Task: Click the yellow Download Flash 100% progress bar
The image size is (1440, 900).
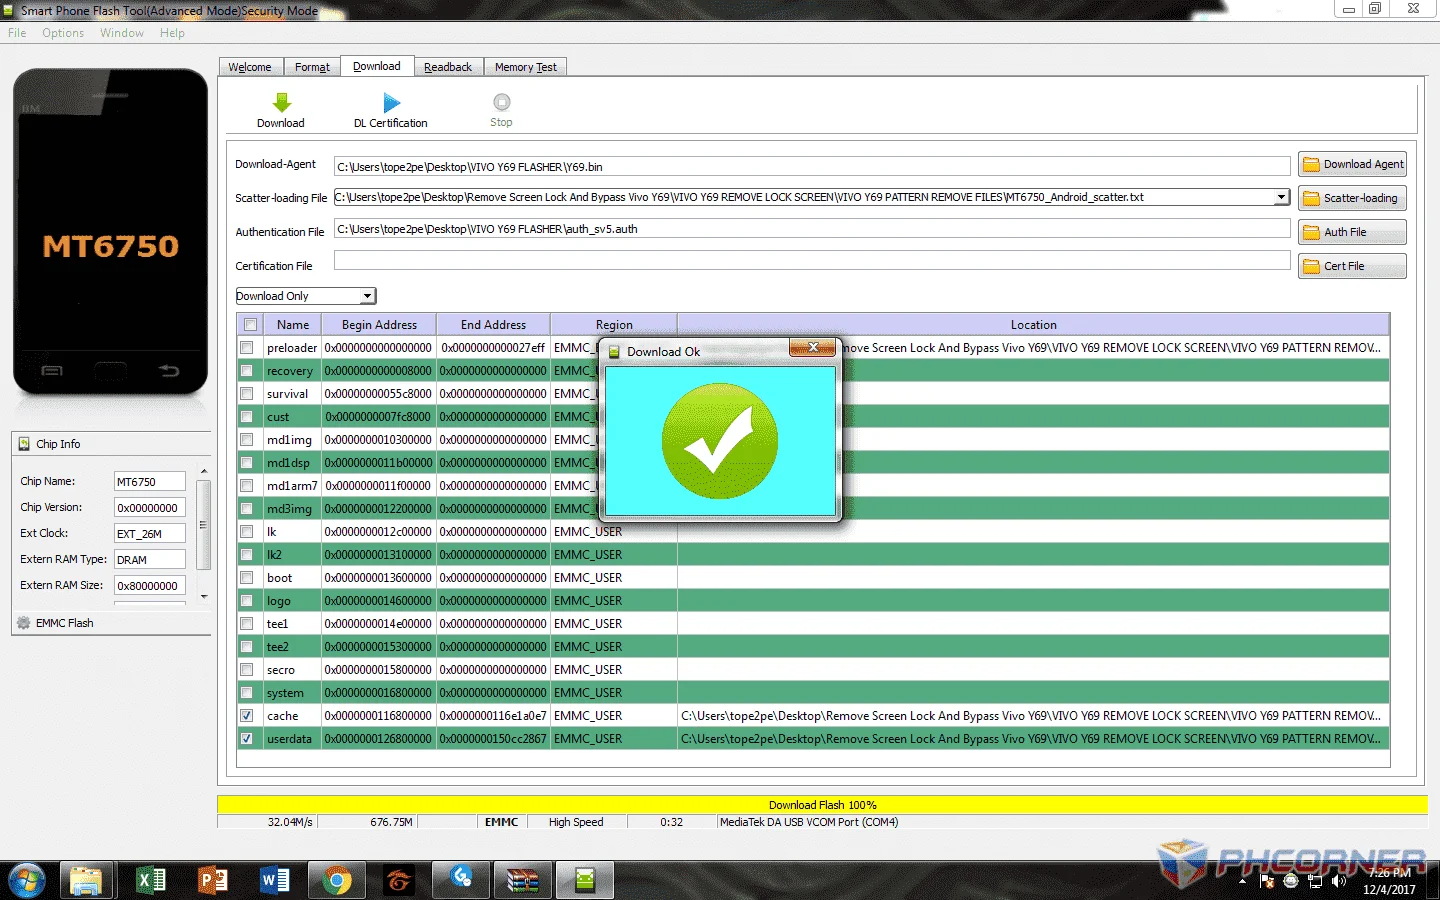Action: [x=822, y=805]
